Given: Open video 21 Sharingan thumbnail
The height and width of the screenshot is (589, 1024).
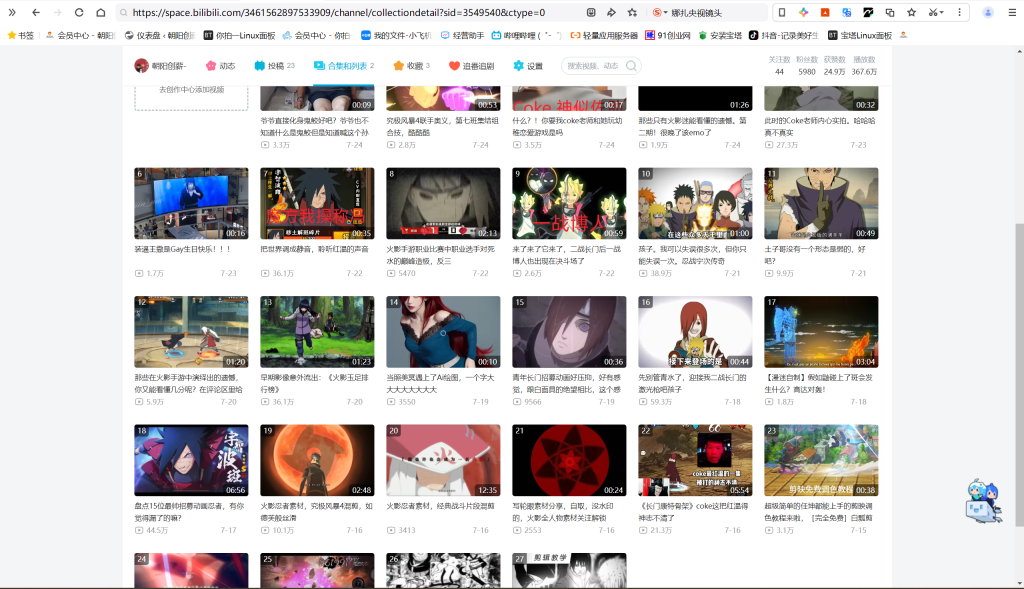Looking at the screenshot, I should tap(569, 460).
